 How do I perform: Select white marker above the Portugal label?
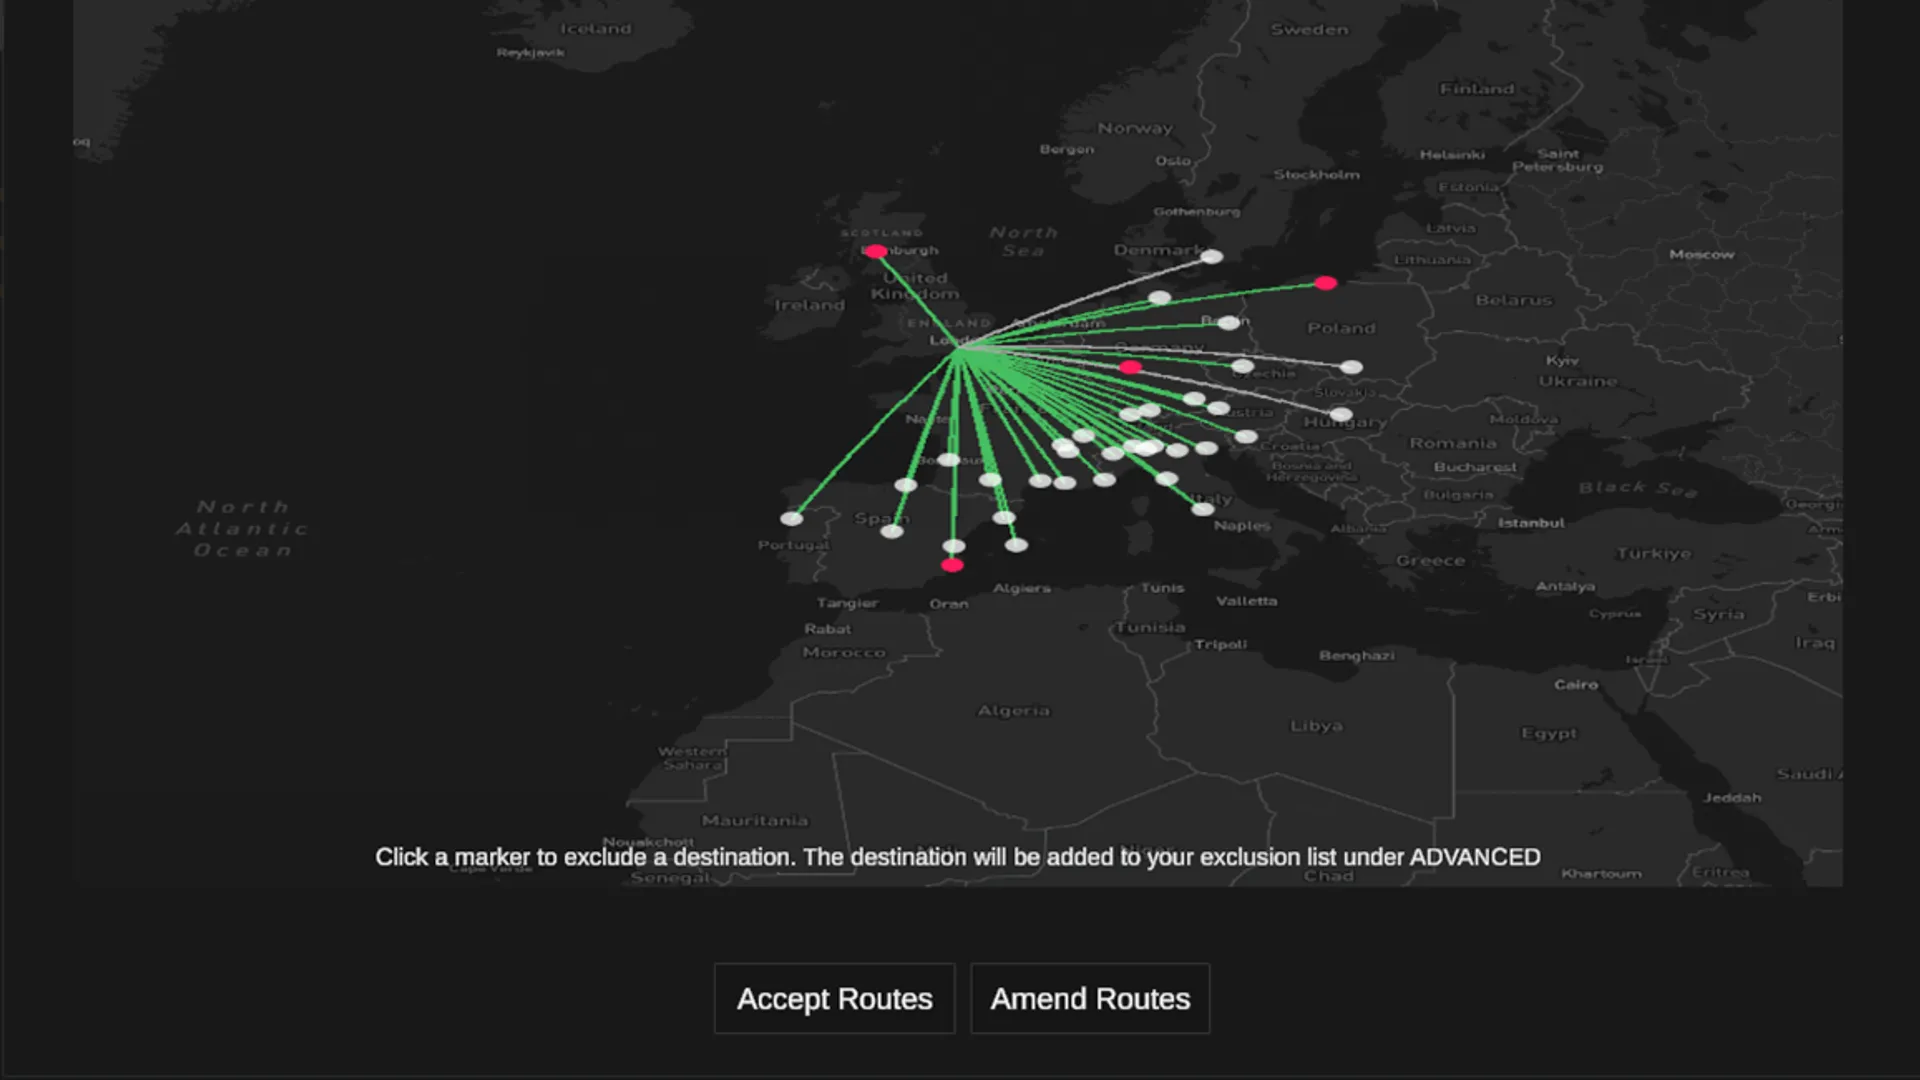coord(791,518)
